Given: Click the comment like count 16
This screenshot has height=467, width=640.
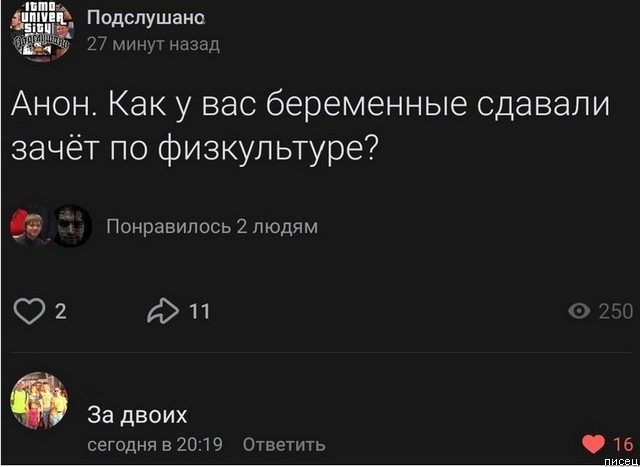Looking at the screenshot, I should point(620,443).
